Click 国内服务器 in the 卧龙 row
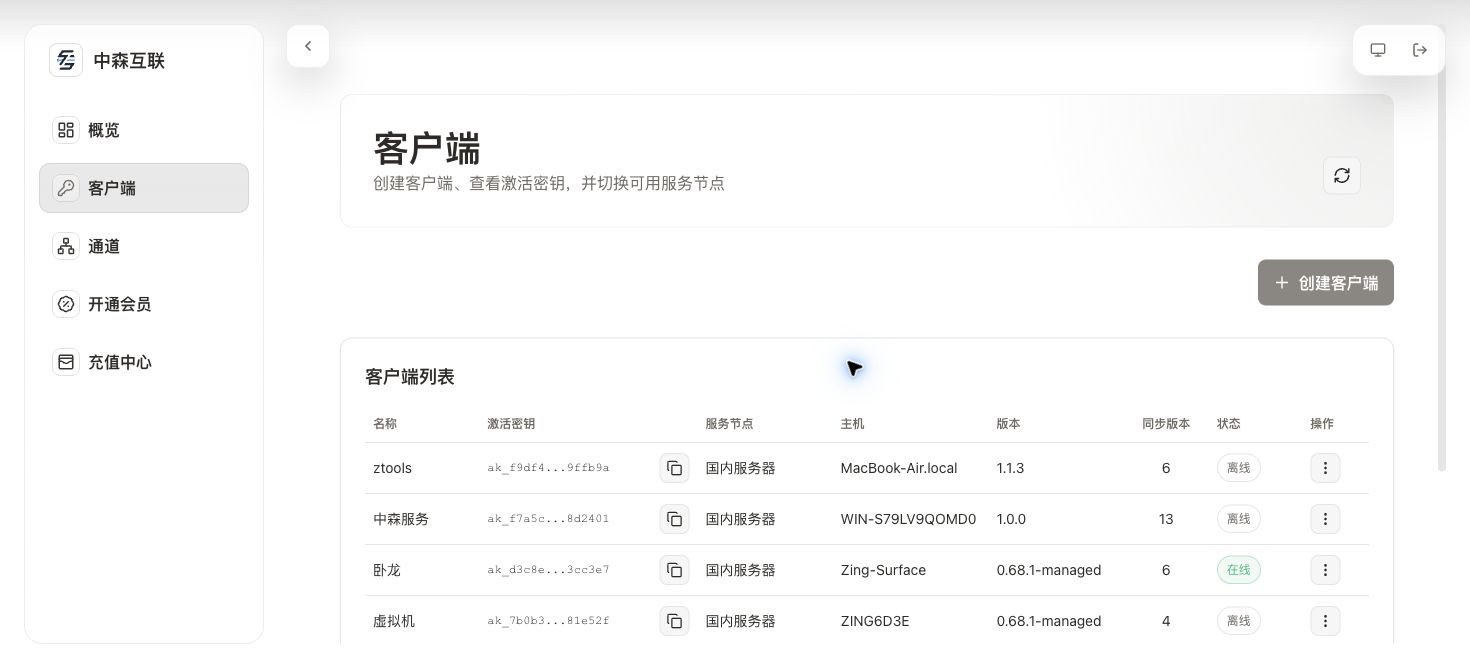This screenshot has height=668, width=1470. pyautogui.click(x=740, y=570)
